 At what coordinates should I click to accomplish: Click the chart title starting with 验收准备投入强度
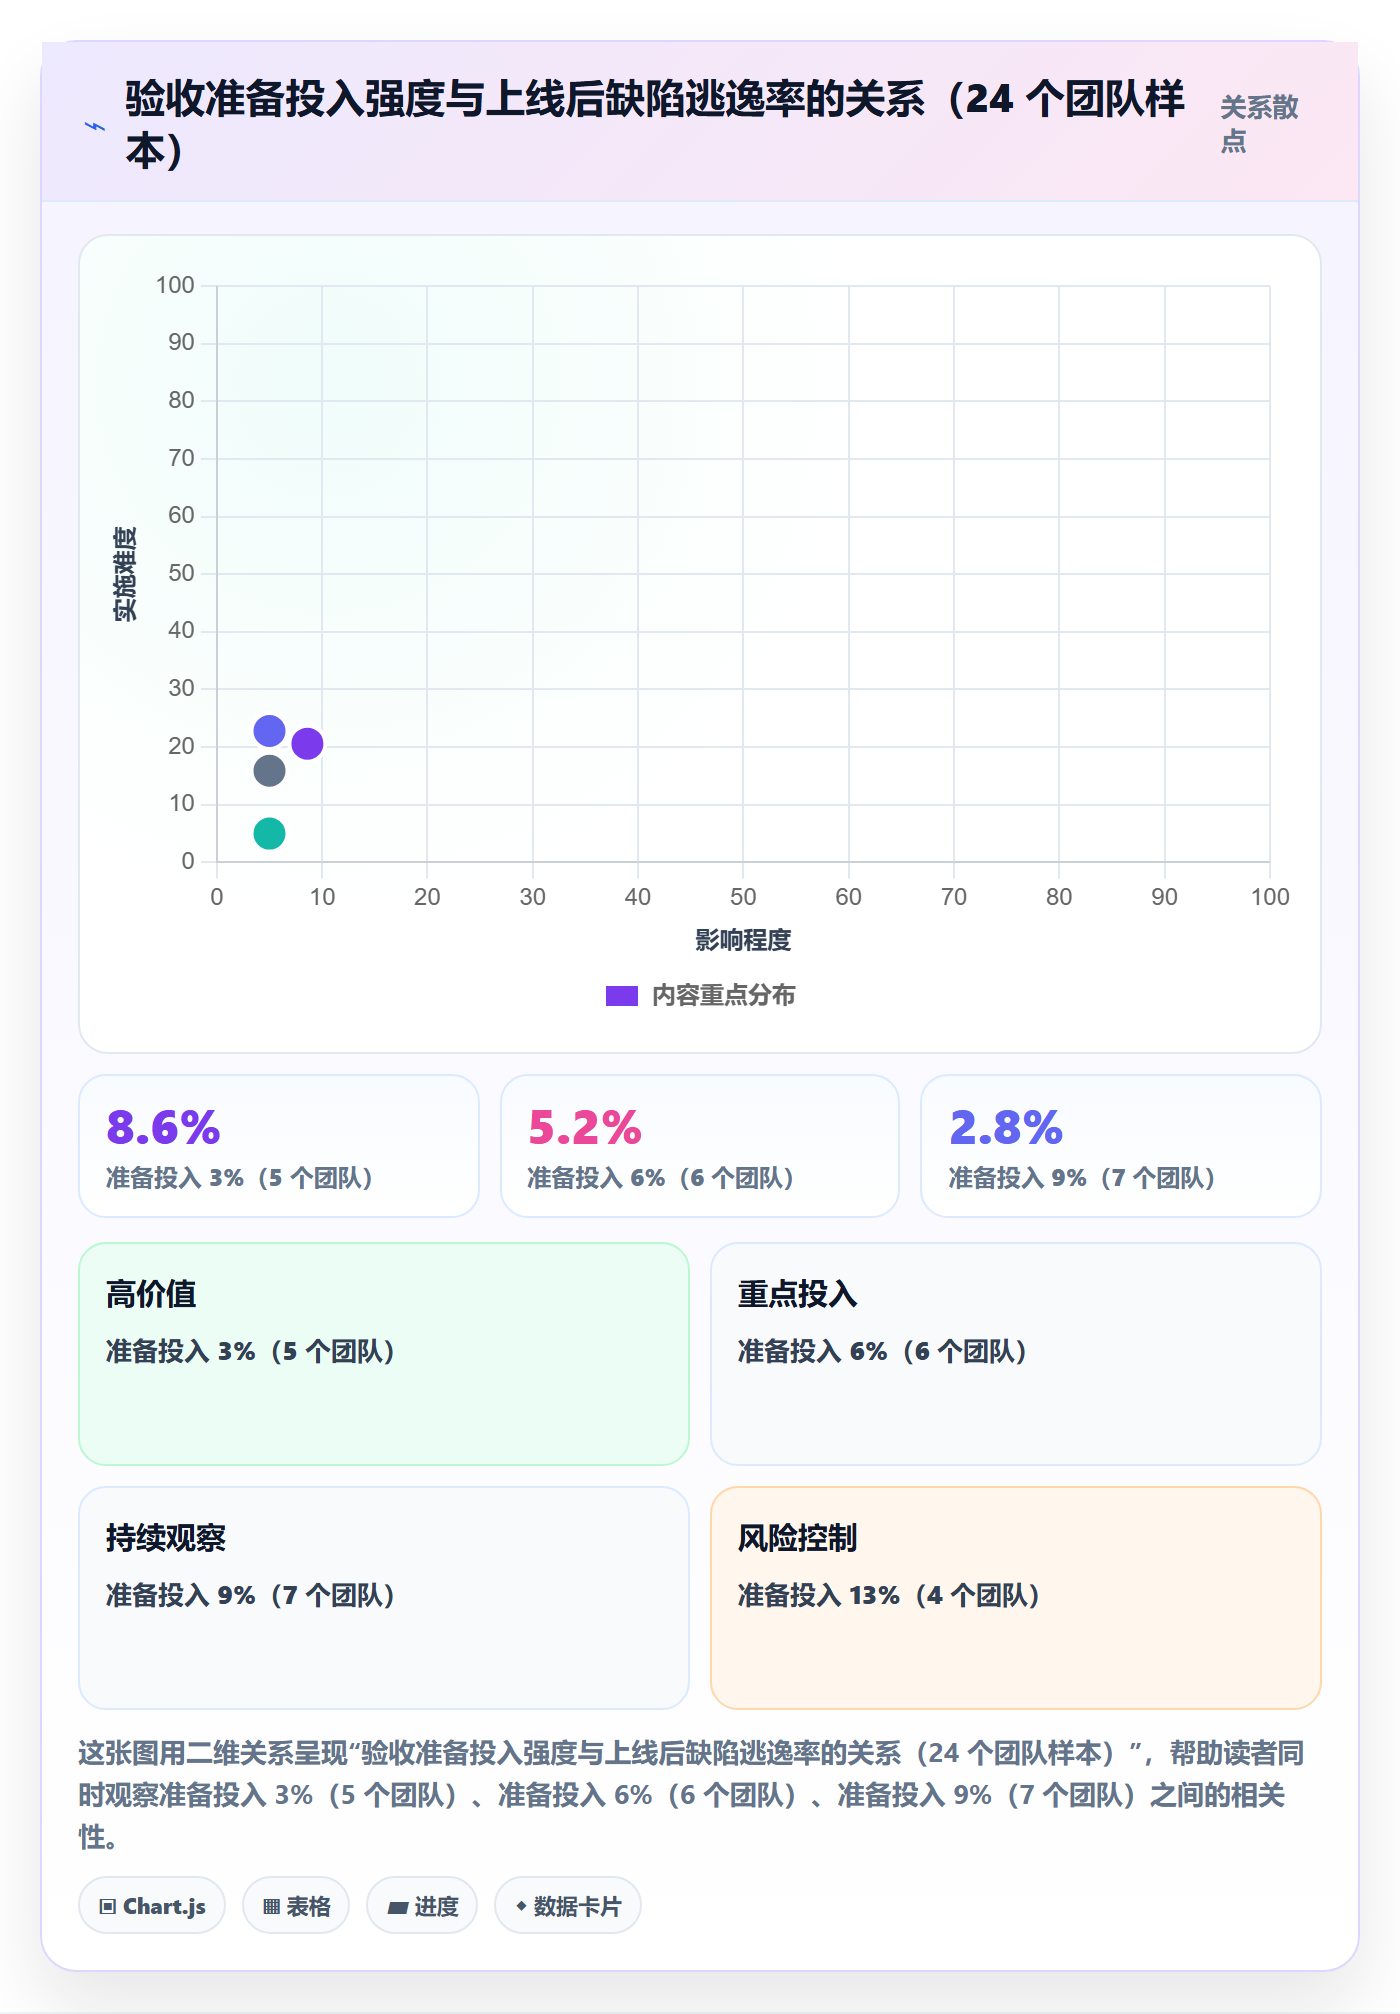(655, 124)
